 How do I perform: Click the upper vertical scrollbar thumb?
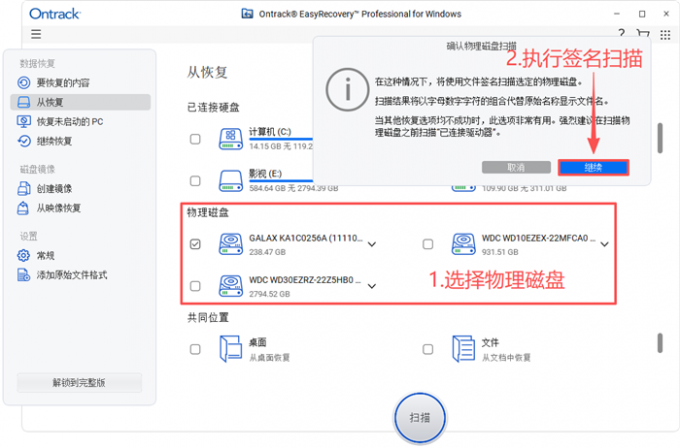click(x=660, y=138)
